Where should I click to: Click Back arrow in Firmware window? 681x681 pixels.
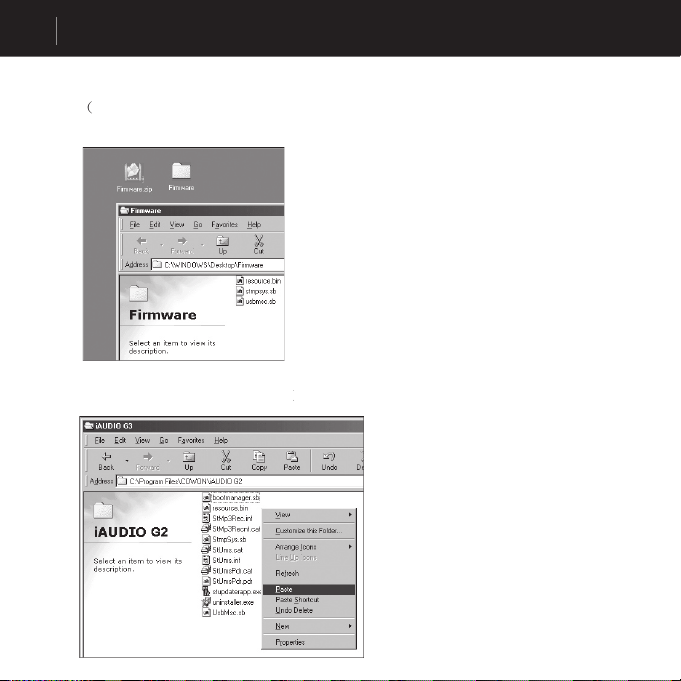point(141,245)
